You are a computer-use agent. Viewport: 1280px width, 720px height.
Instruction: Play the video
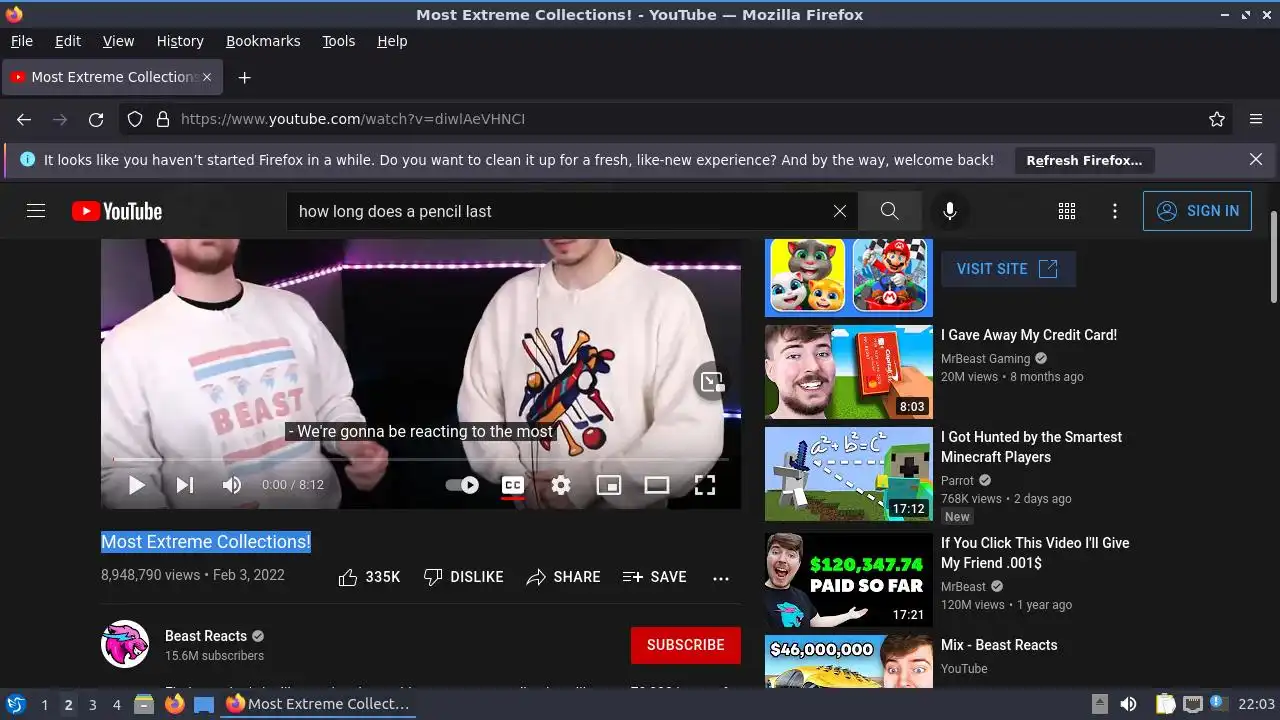click(137, 485)
